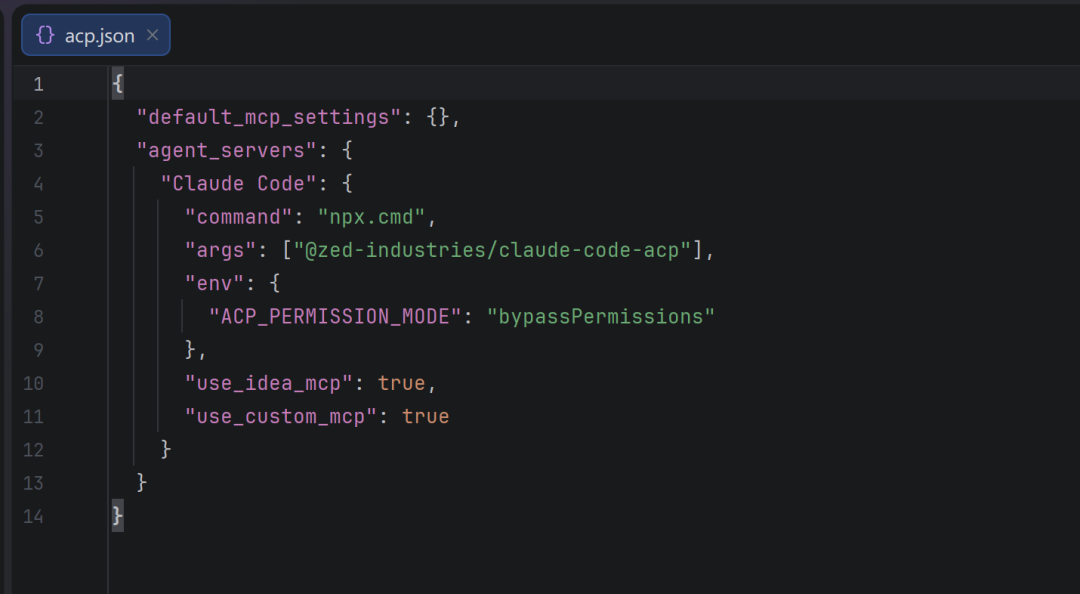This screenshot has height=594, width=1080.
Task: Click the "npx.cmd" string value
Action: 372,217
